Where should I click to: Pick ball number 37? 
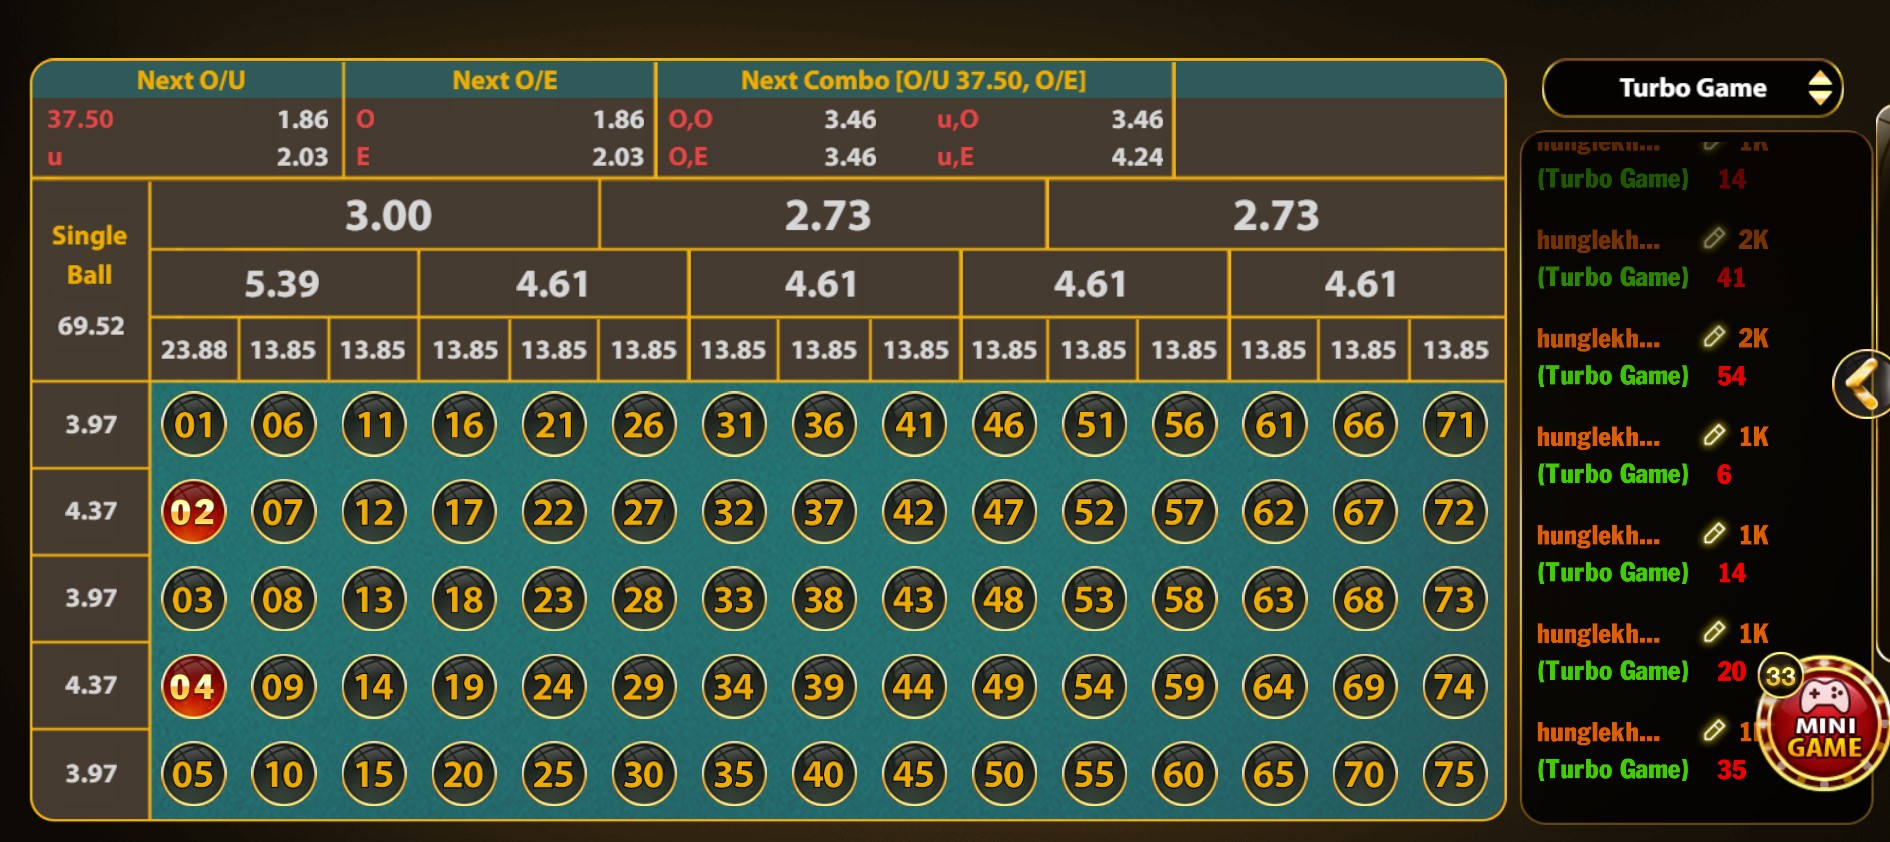(824, 512)
